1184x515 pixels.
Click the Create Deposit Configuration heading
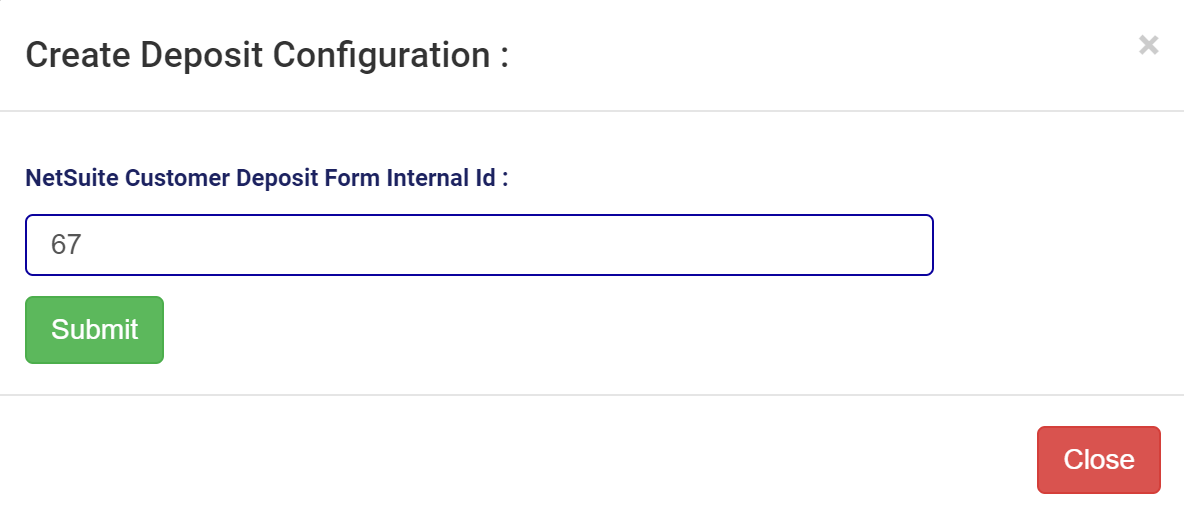pyautogui.click(x=267, y=55)
